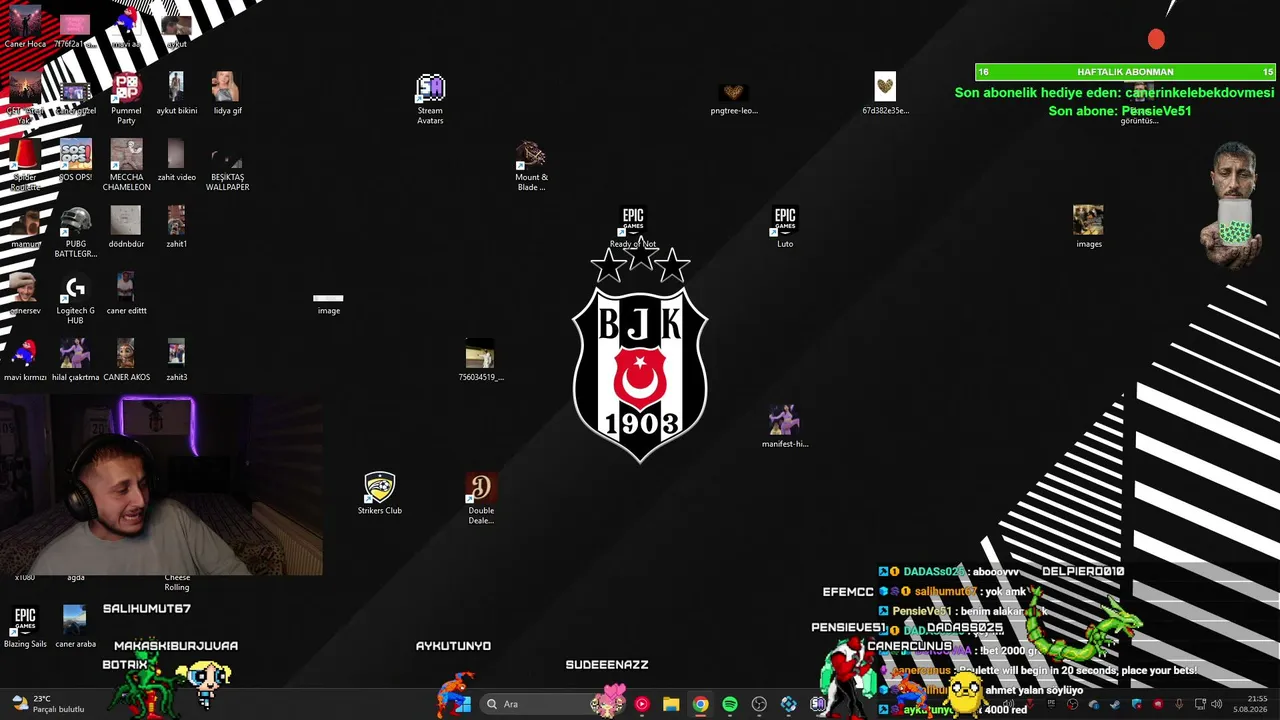Select the Spider Roulette desktop icon
Image resolution: width=1280 pixels, height=720 pixels.
[25, 166]
